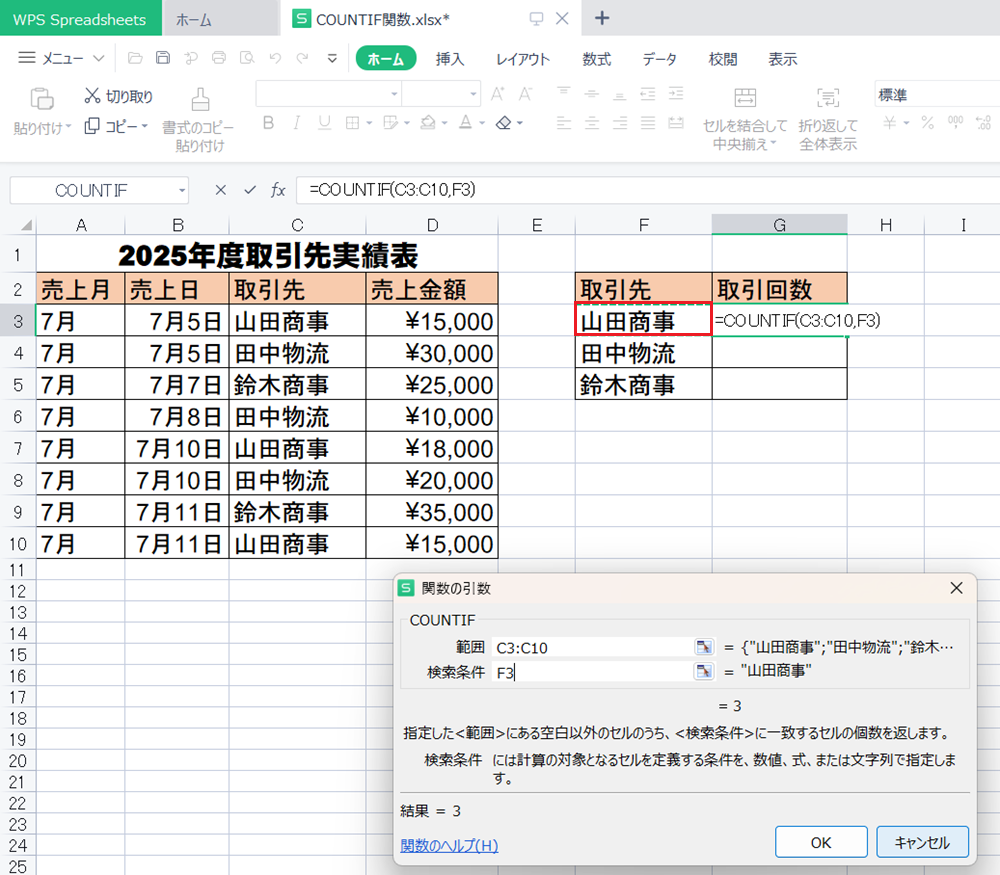Click OK in the 関数の引数 dialog
Screen dimensions: 1000x875
coord(821,842)
